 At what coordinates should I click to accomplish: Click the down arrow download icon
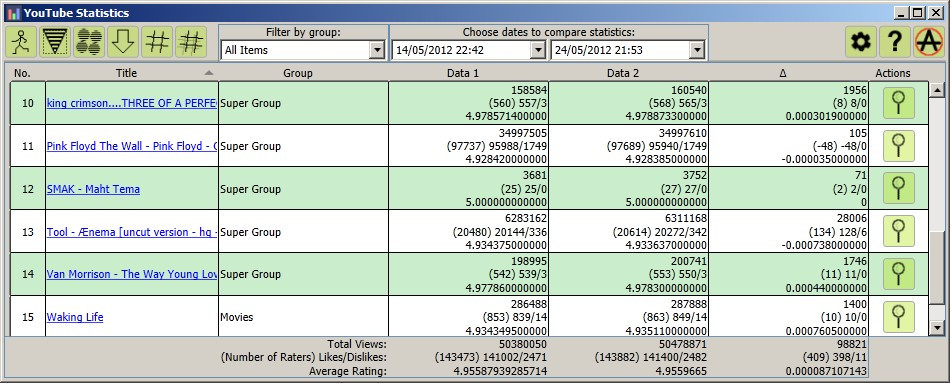123,42
